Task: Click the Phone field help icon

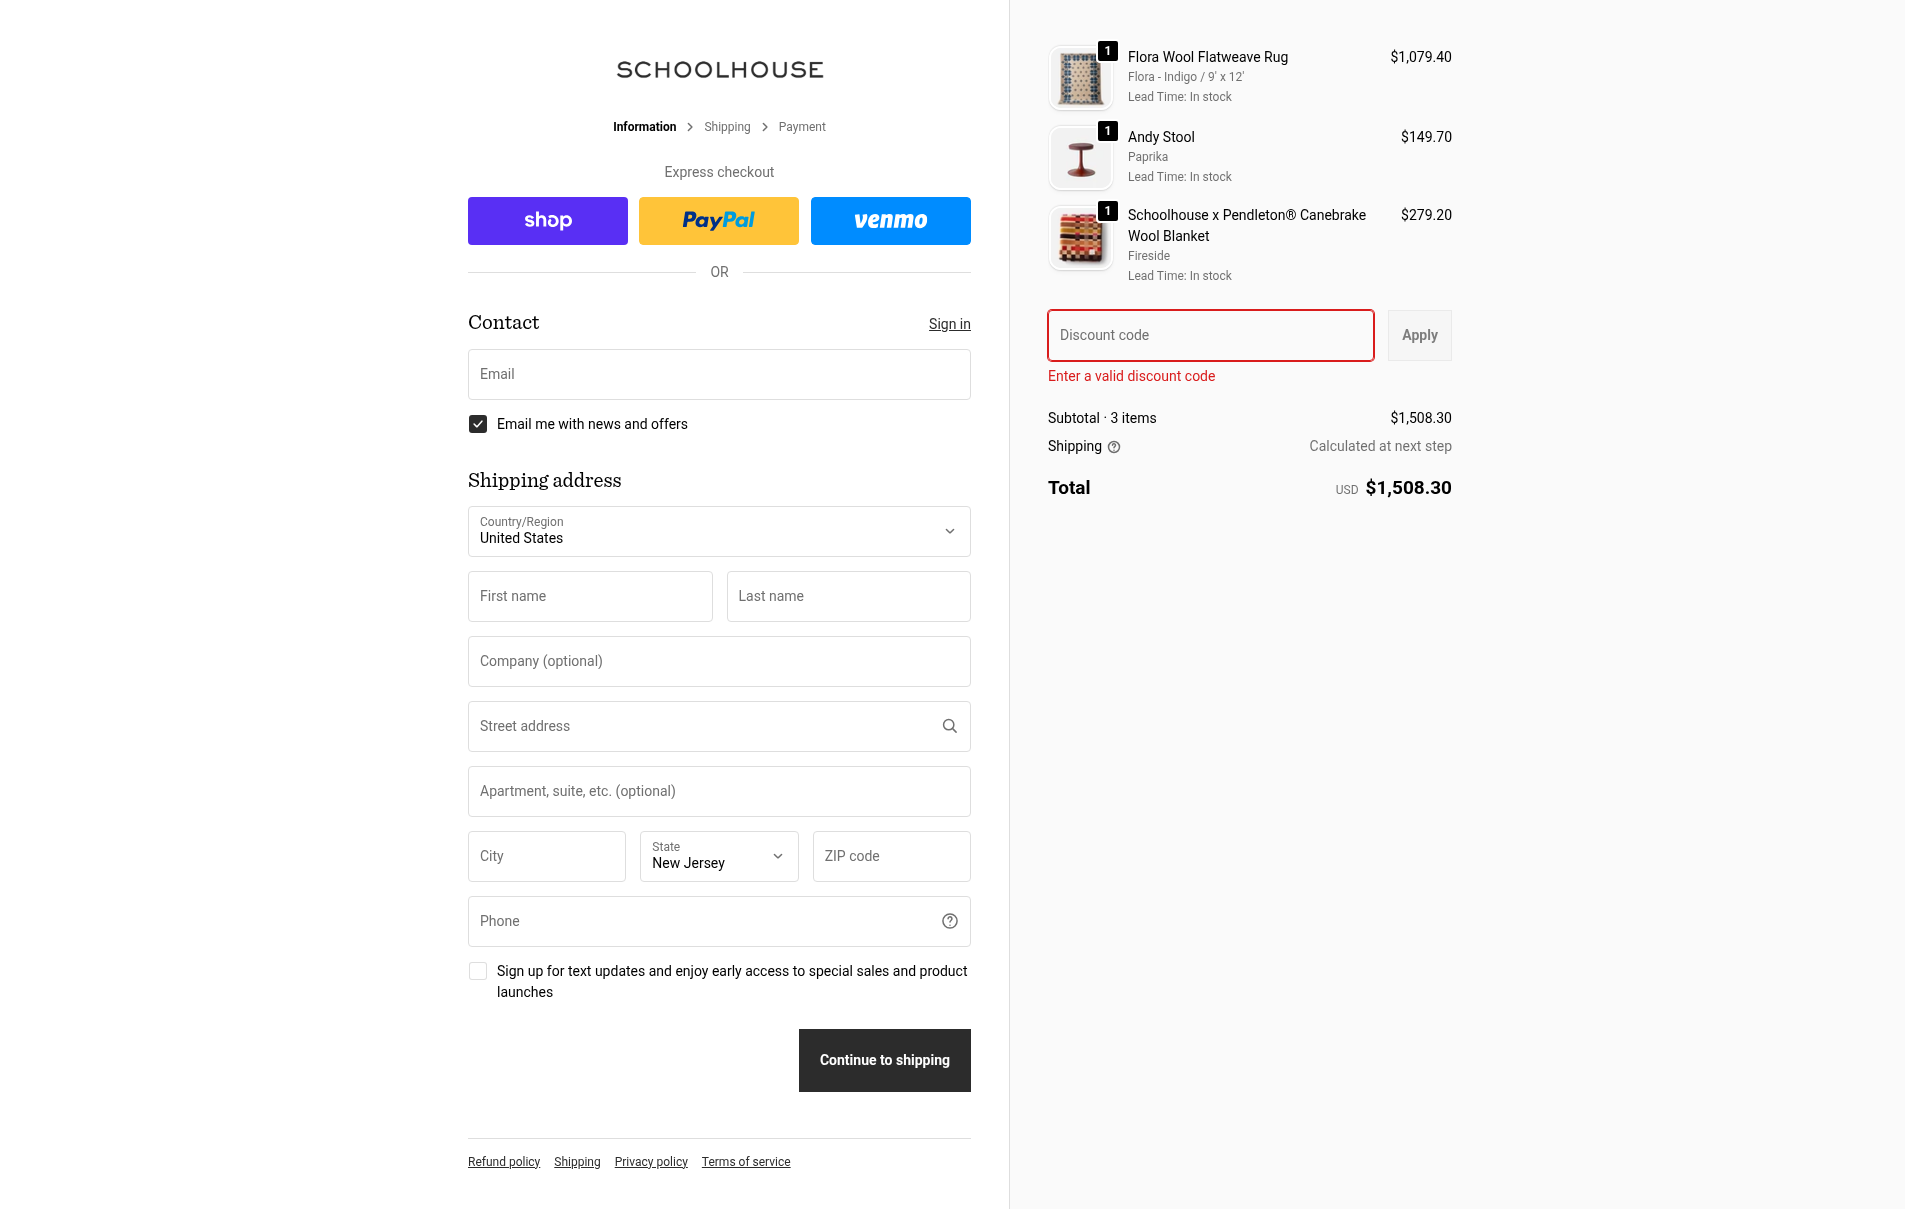Action: pos(950,921)
